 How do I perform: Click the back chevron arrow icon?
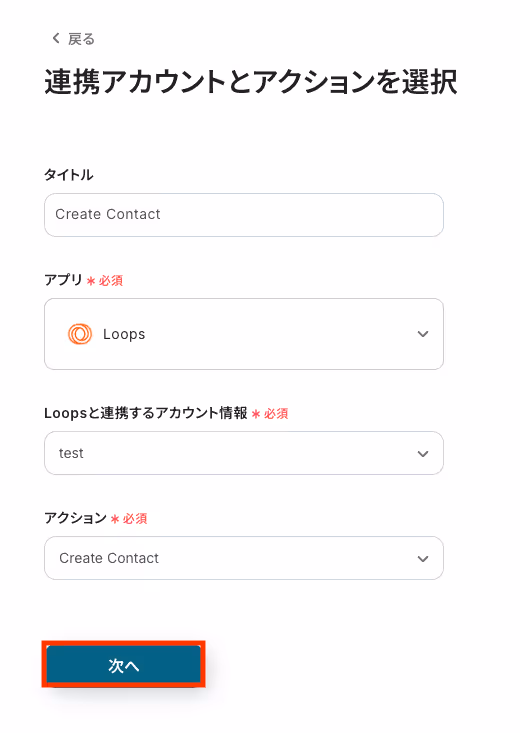(x=56, y=38)
